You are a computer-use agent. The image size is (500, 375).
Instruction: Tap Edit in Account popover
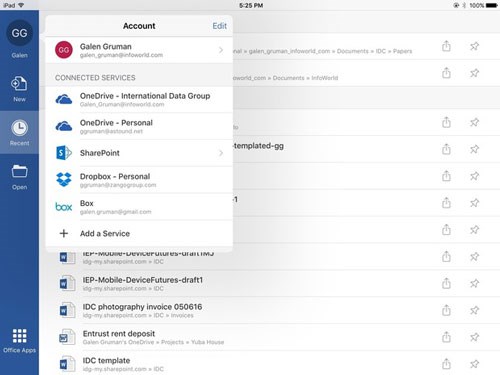click(220, 26)
